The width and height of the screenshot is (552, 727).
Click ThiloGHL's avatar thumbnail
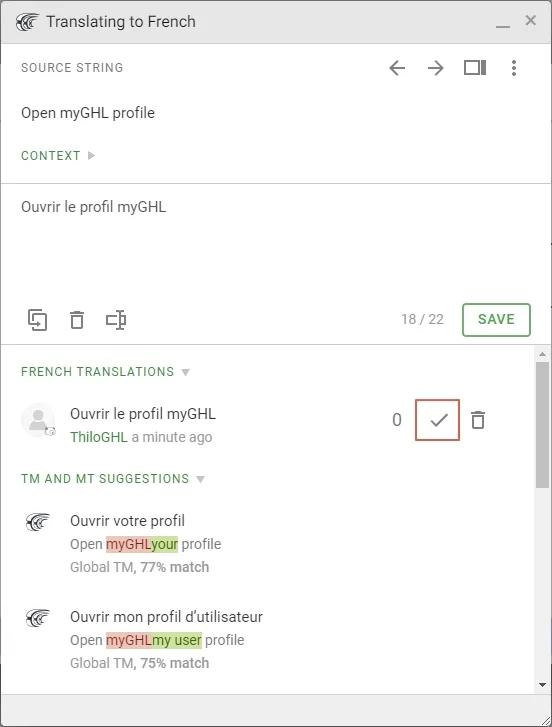[x=38, y=420]
